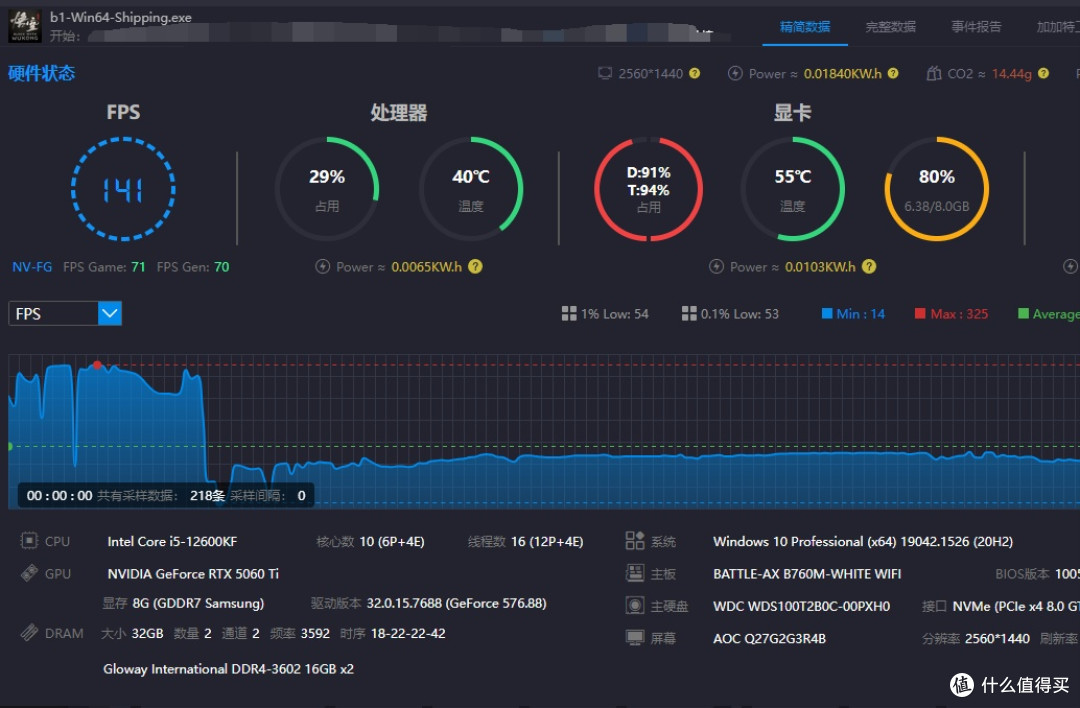Open the 事件报告 tab

[x=976, y=27]
